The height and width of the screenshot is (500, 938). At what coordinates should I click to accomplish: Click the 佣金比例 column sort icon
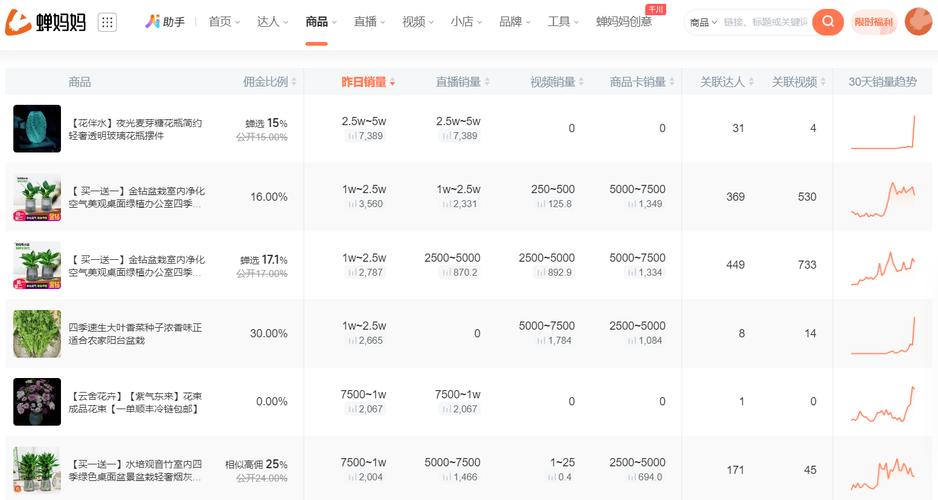click(293, 82)
